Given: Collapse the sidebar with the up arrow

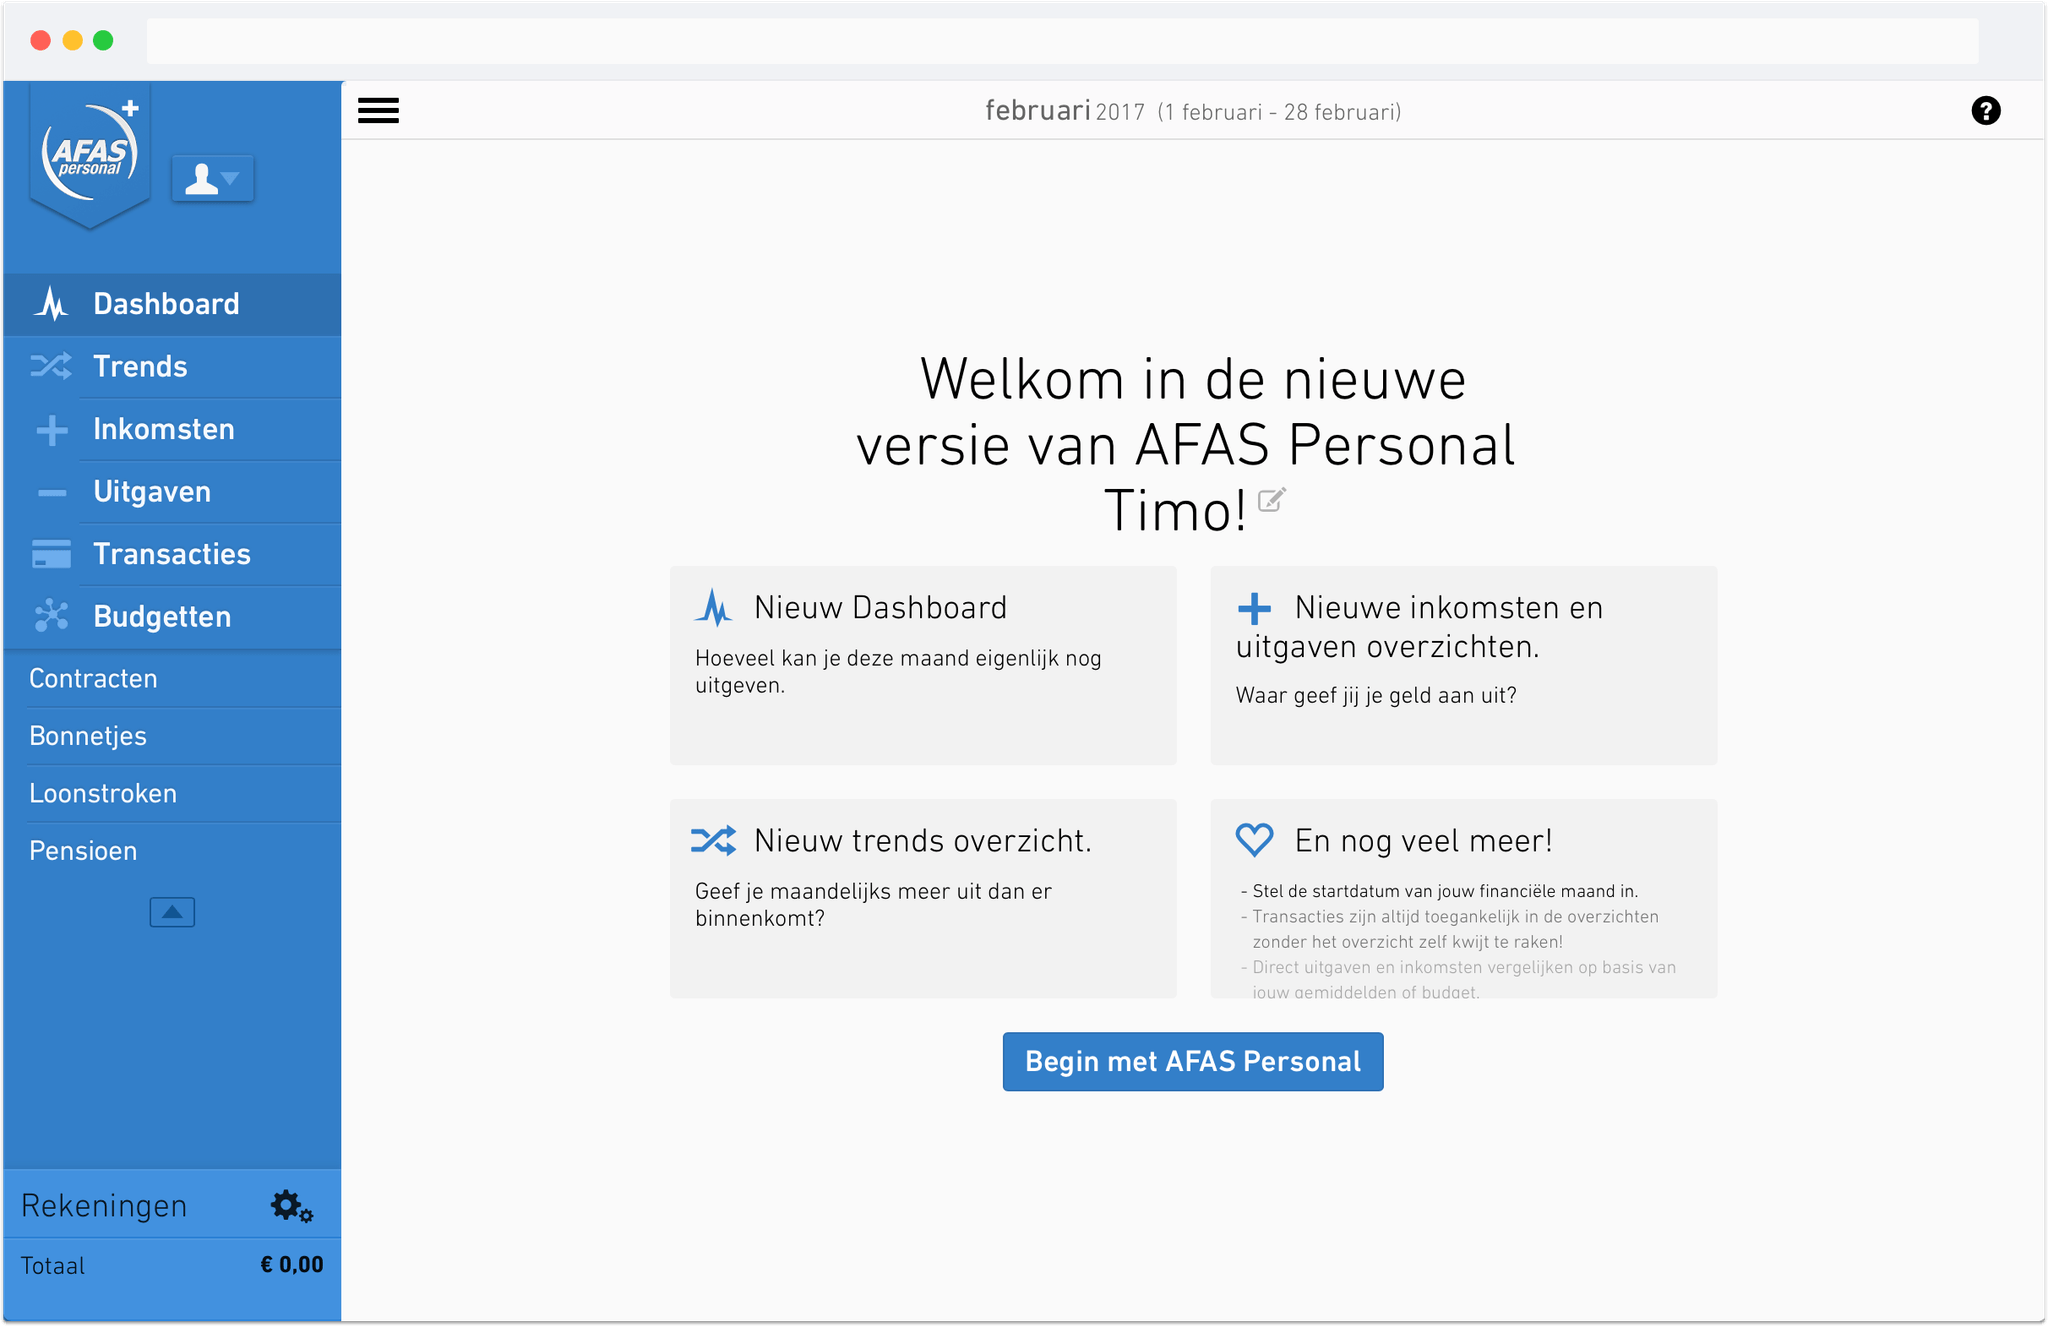Looking at the screenshot, I should pos(172,911).
